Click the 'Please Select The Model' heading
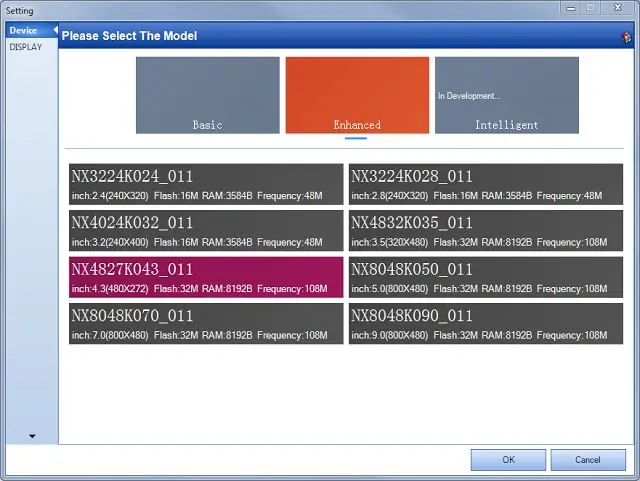Image resolution: width=640 pixels, height=481 pixels. pyautogui.click(x=129, y=36)
